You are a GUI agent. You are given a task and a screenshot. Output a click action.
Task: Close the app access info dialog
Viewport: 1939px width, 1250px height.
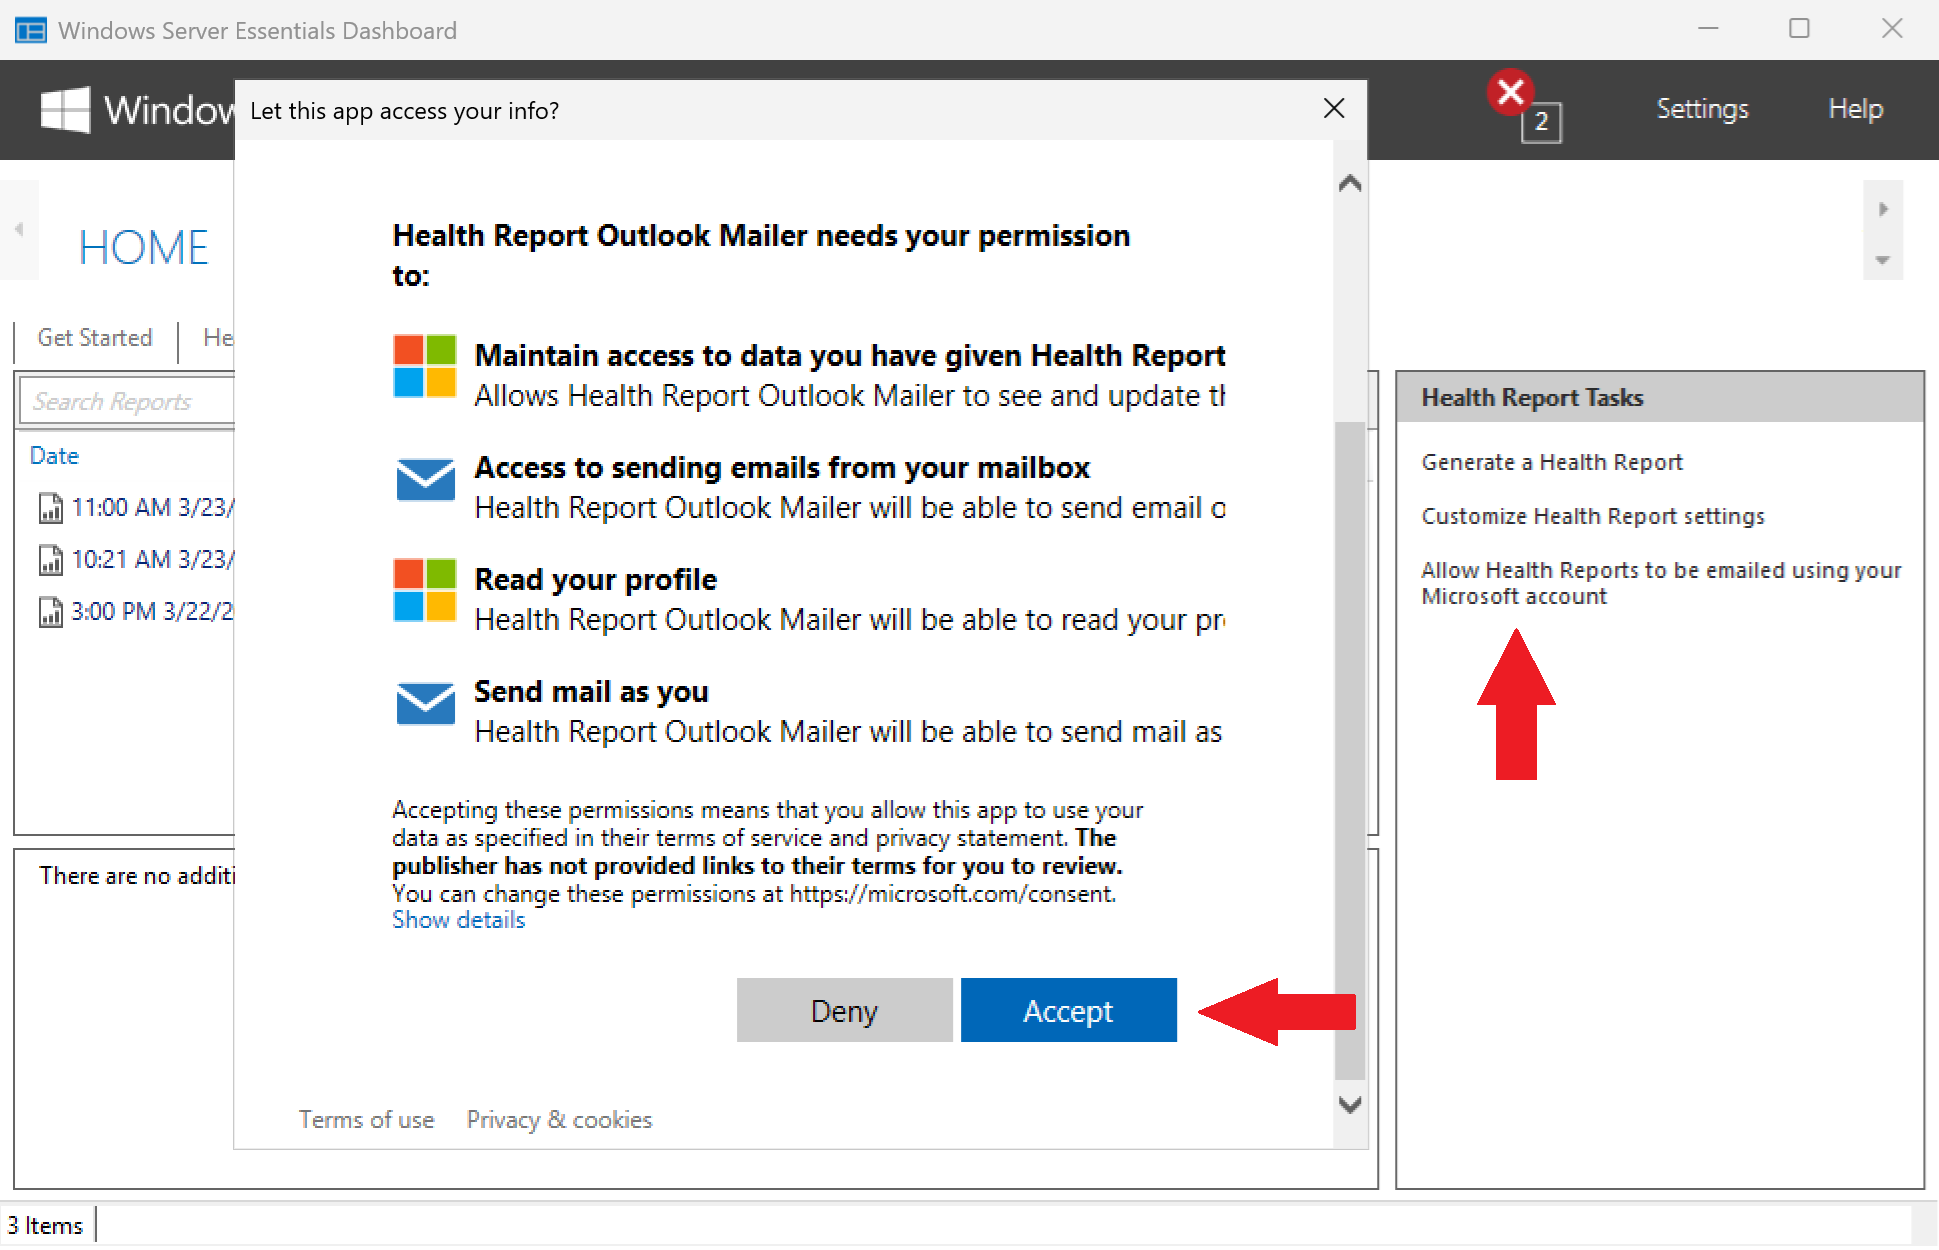[1333, 109]
